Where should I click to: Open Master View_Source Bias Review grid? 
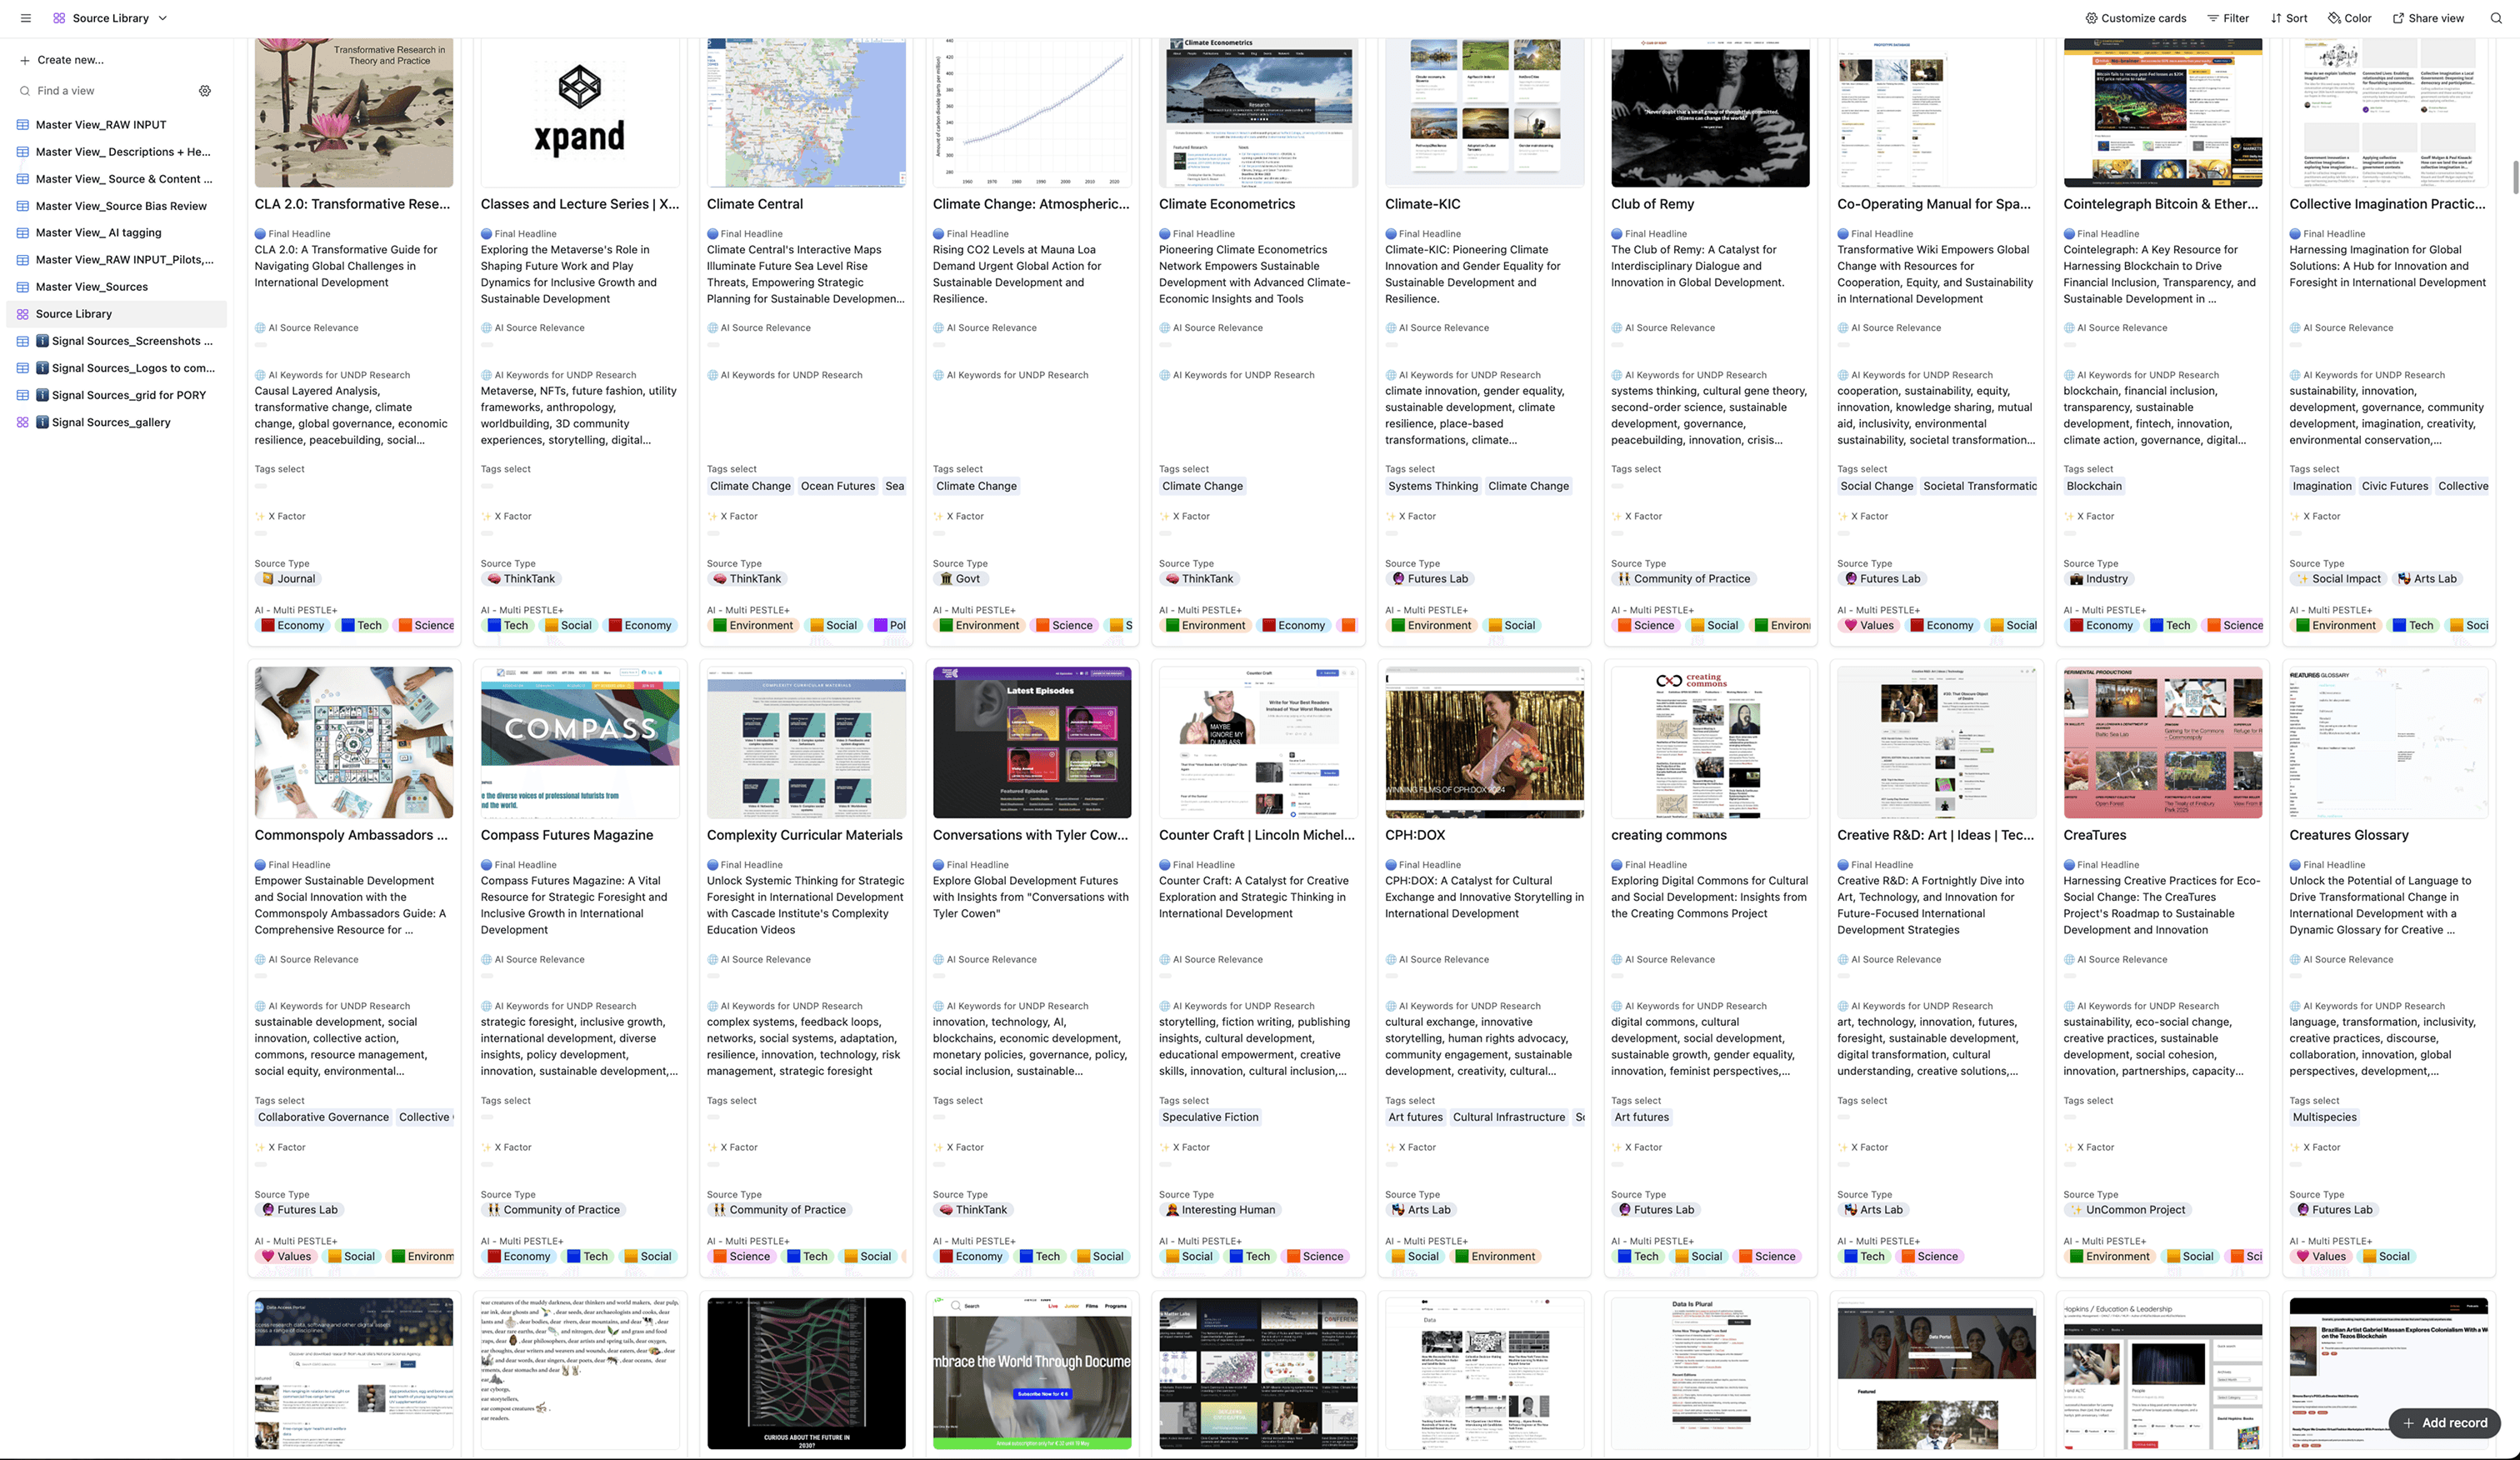pos(121,206)
